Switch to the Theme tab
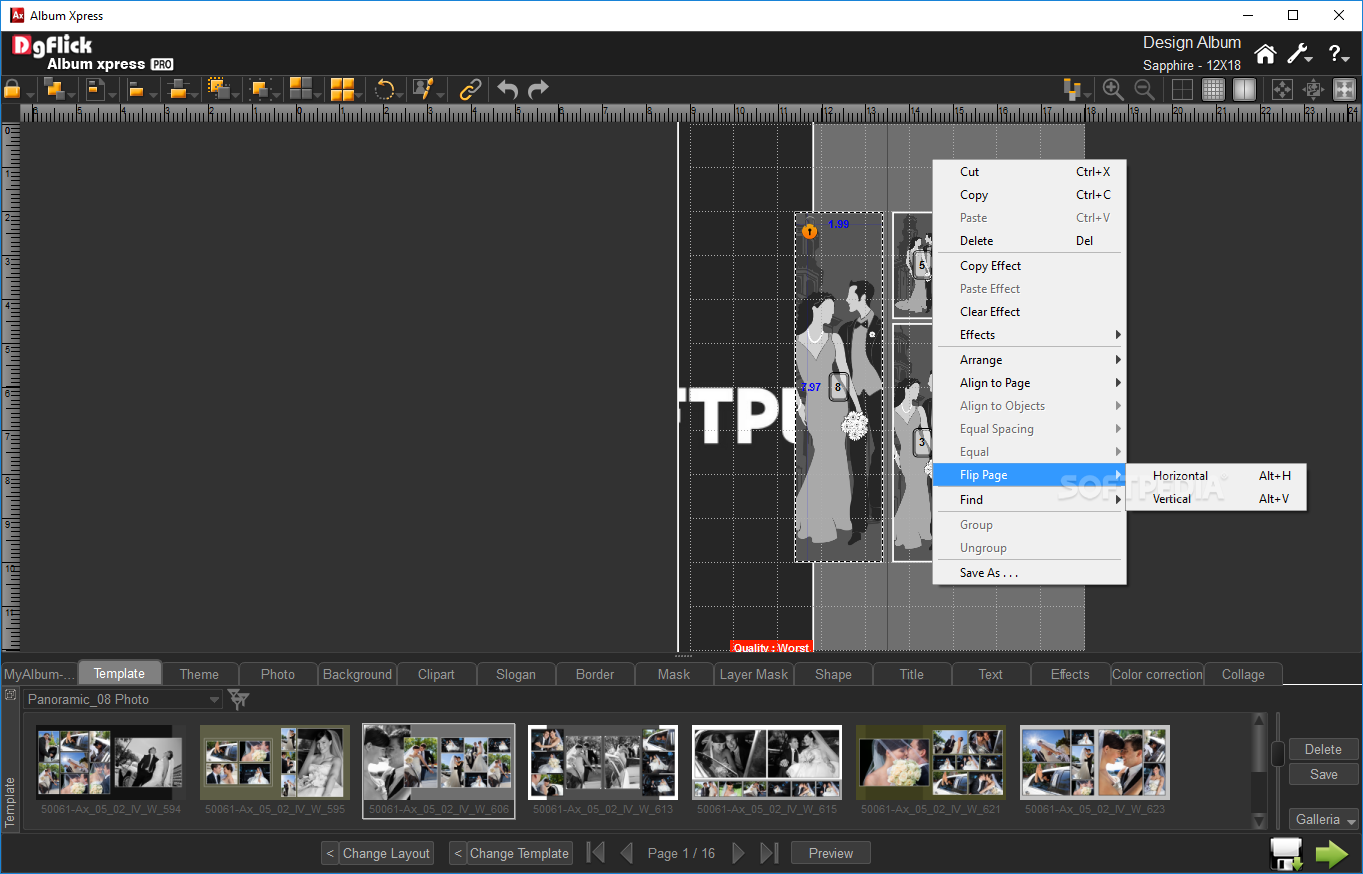This screenshot has height=874, width=1363. point(199,674)
